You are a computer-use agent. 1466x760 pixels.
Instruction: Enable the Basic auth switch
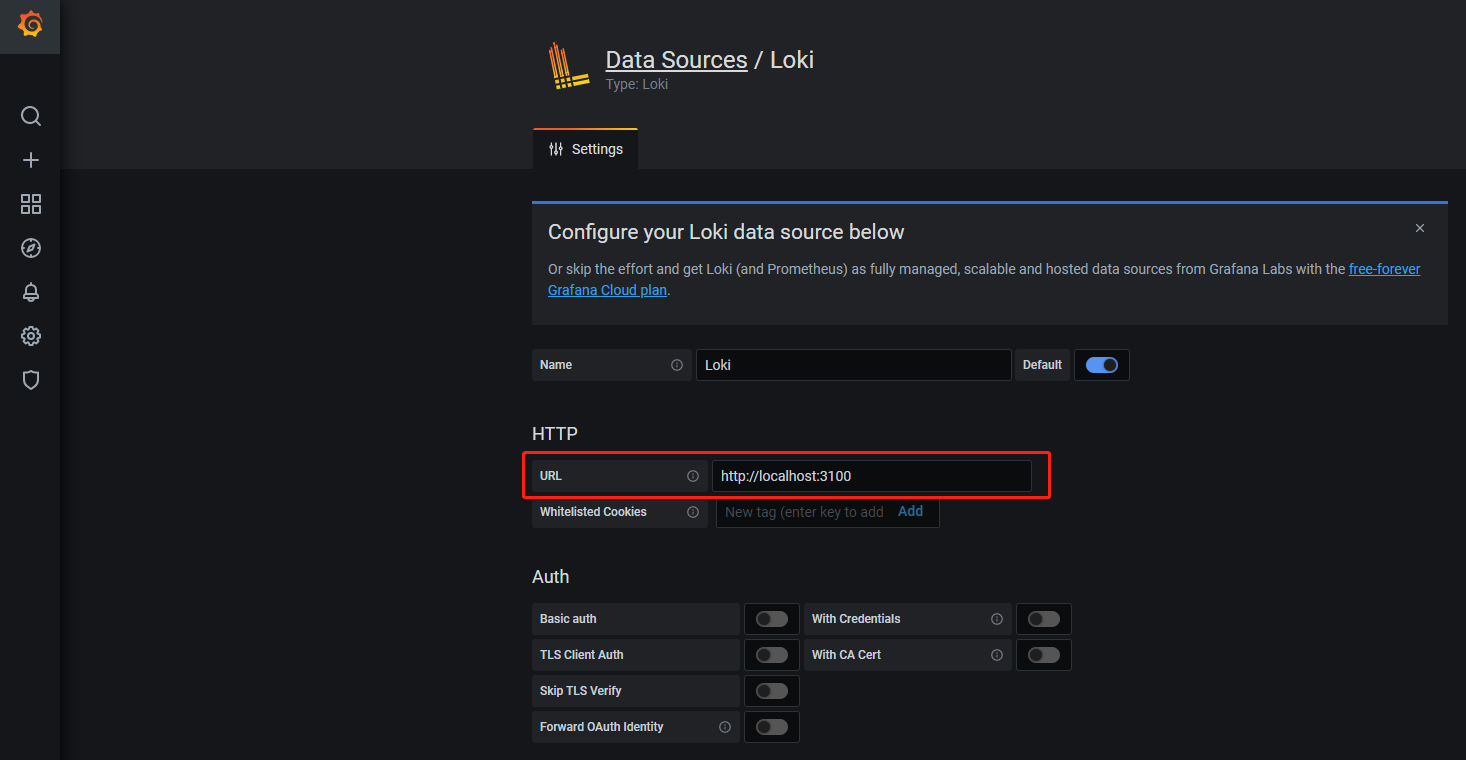(x=772, y=619)
